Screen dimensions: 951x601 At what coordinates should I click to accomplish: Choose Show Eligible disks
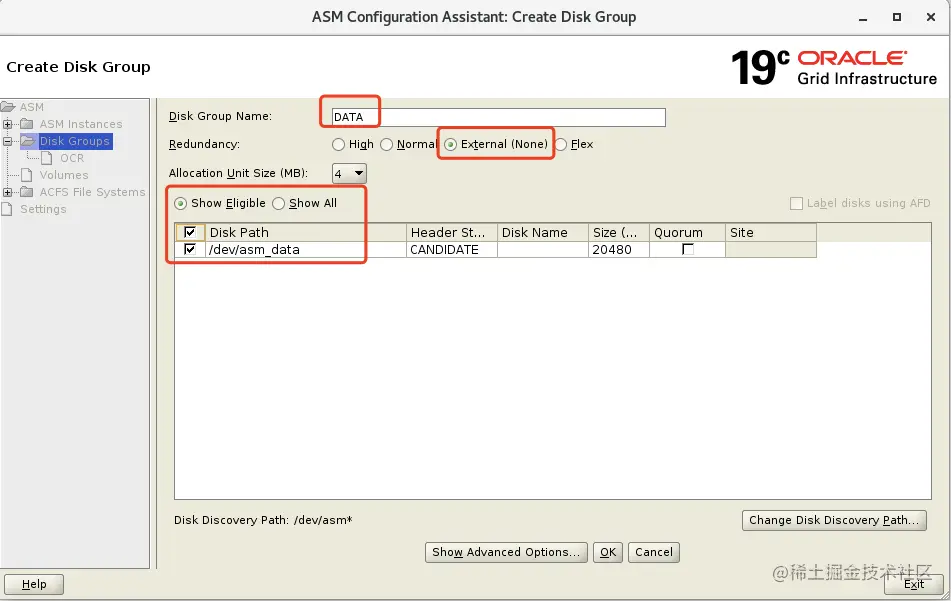tap(180, 203)
